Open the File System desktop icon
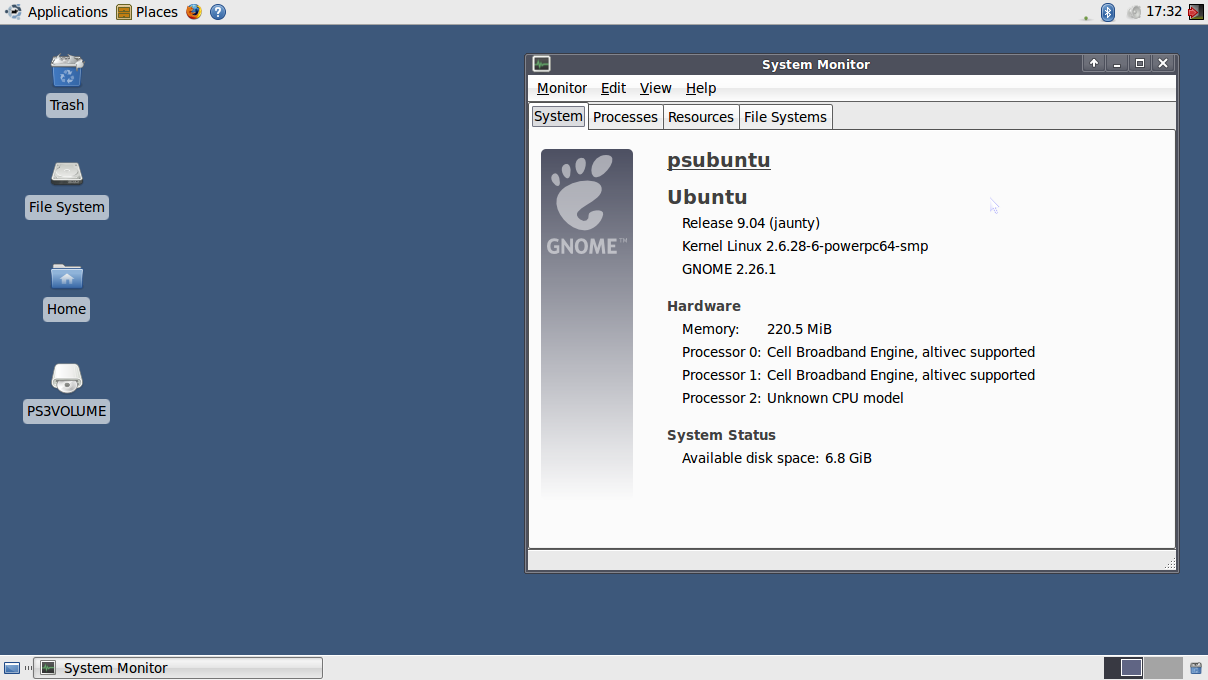The image size is (1208, 680). 67,174
